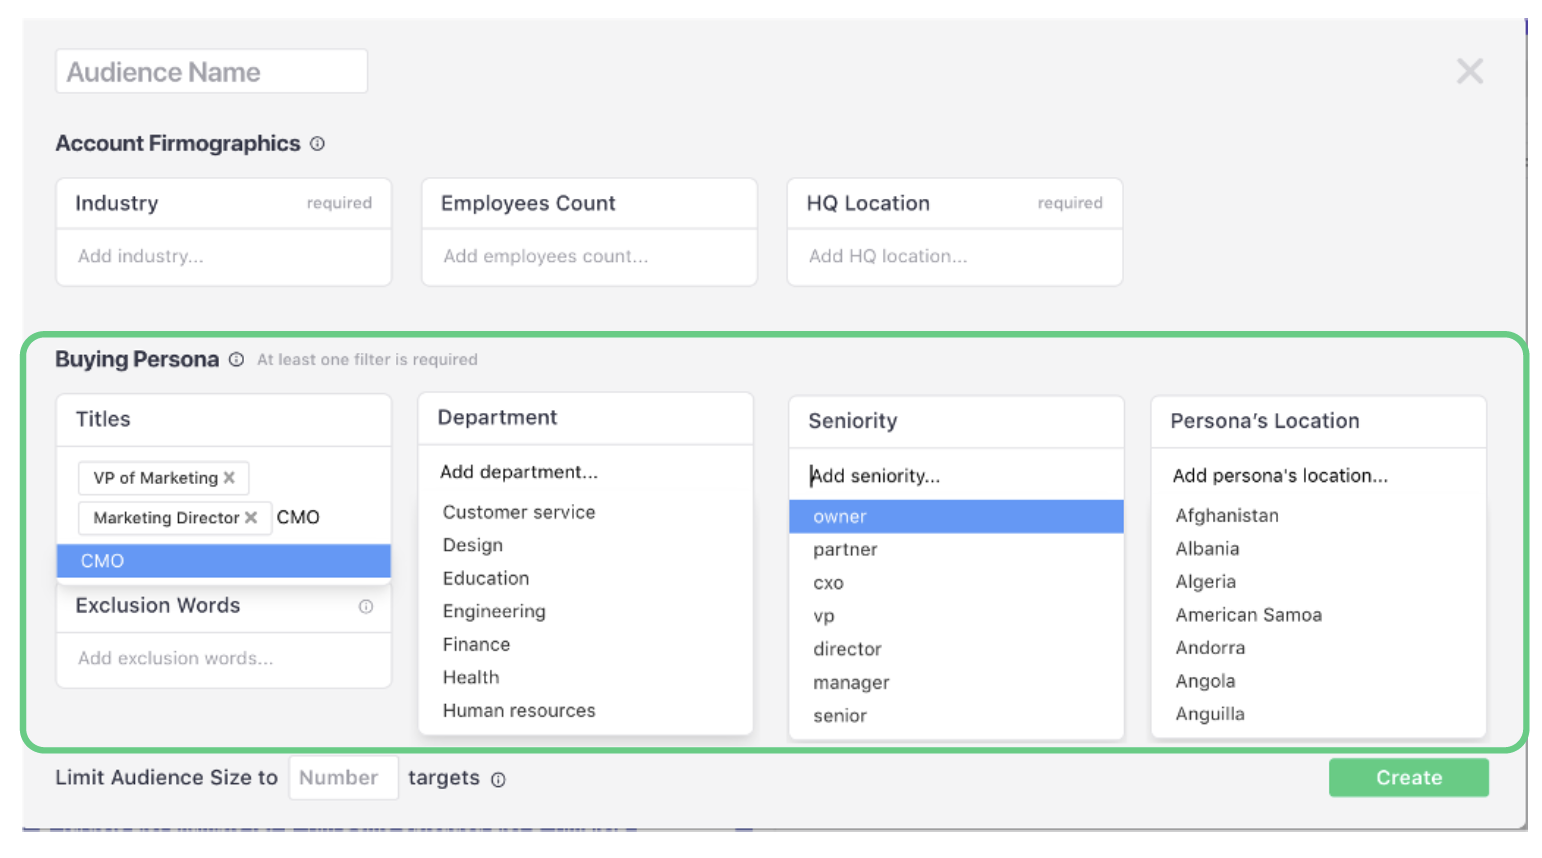Choose owner in Seniority list
The image size is (1542, 858).
point(955,517)
